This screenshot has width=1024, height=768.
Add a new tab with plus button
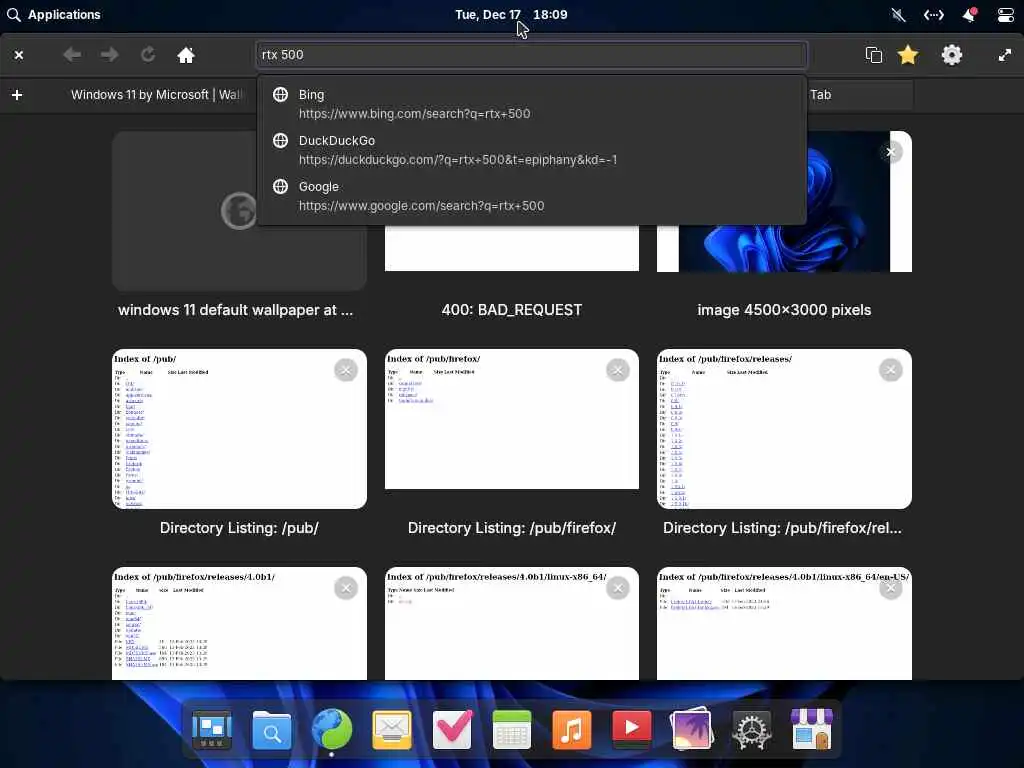tap(17, 95)
